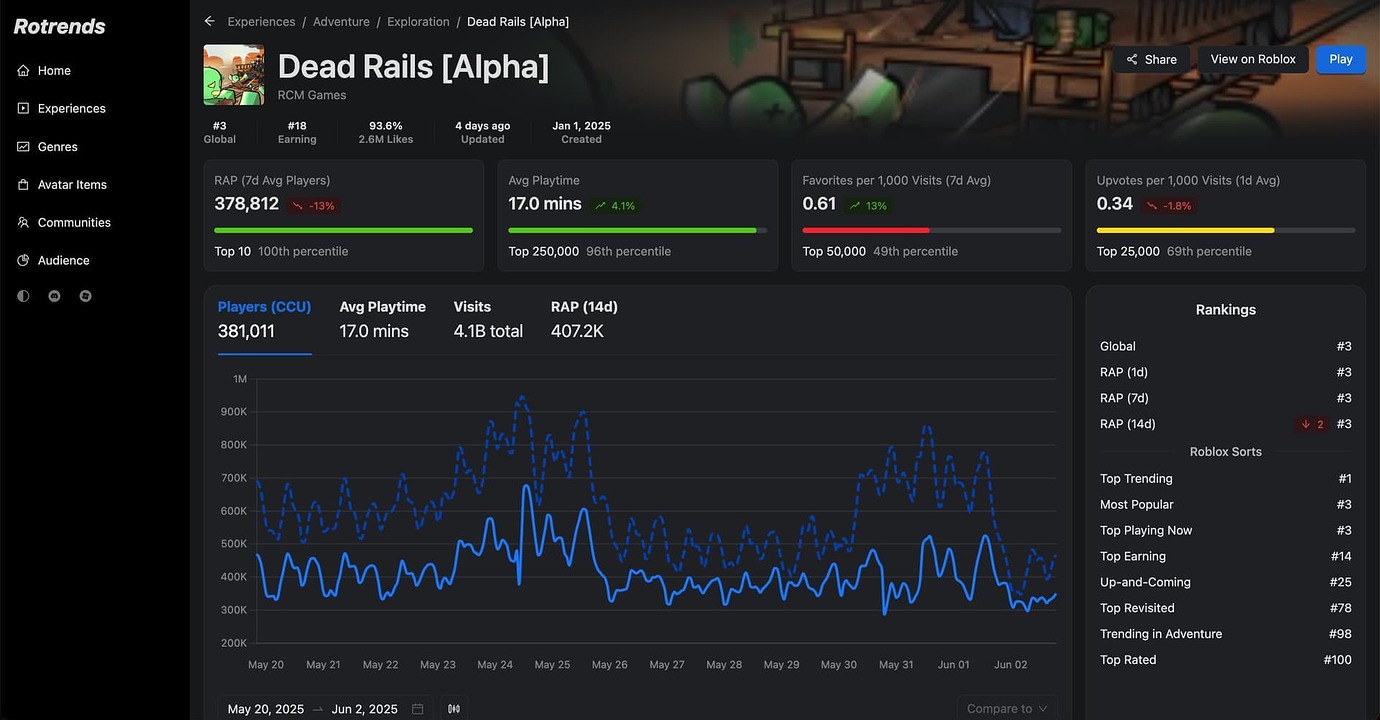Toggle the candlestick chart view

pyautogui.click(x=454, y=707)
